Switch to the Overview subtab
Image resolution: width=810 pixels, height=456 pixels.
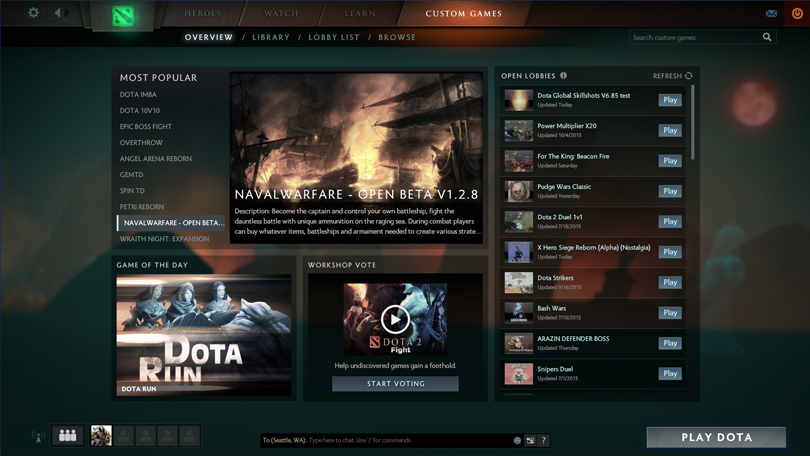(x=209, y=37)
